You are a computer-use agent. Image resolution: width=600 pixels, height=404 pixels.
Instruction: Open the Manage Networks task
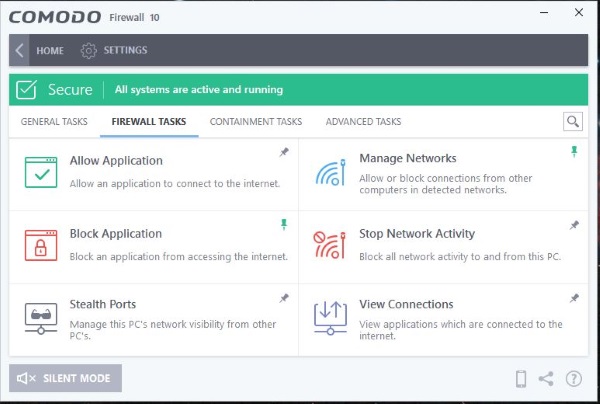408,158
